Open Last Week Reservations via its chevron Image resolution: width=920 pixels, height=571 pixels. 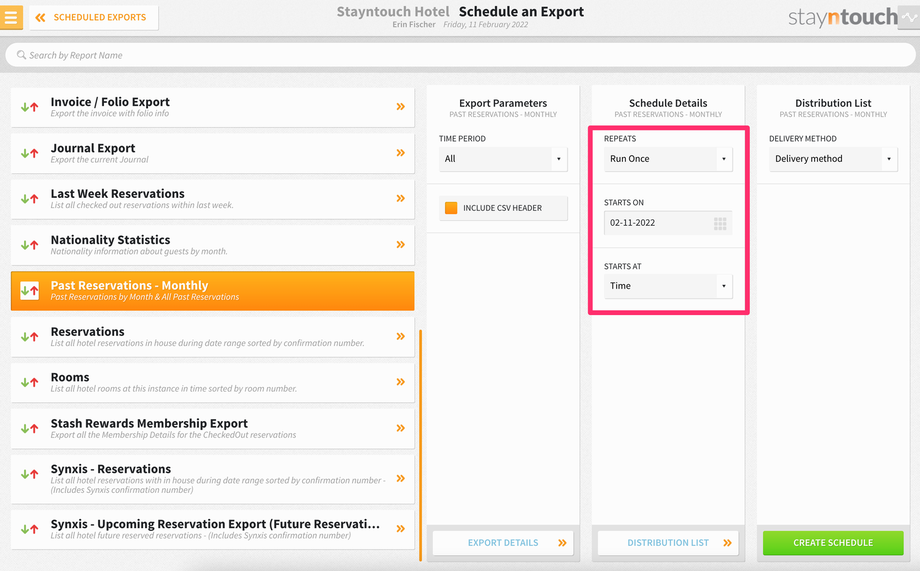tap(401, 198)
